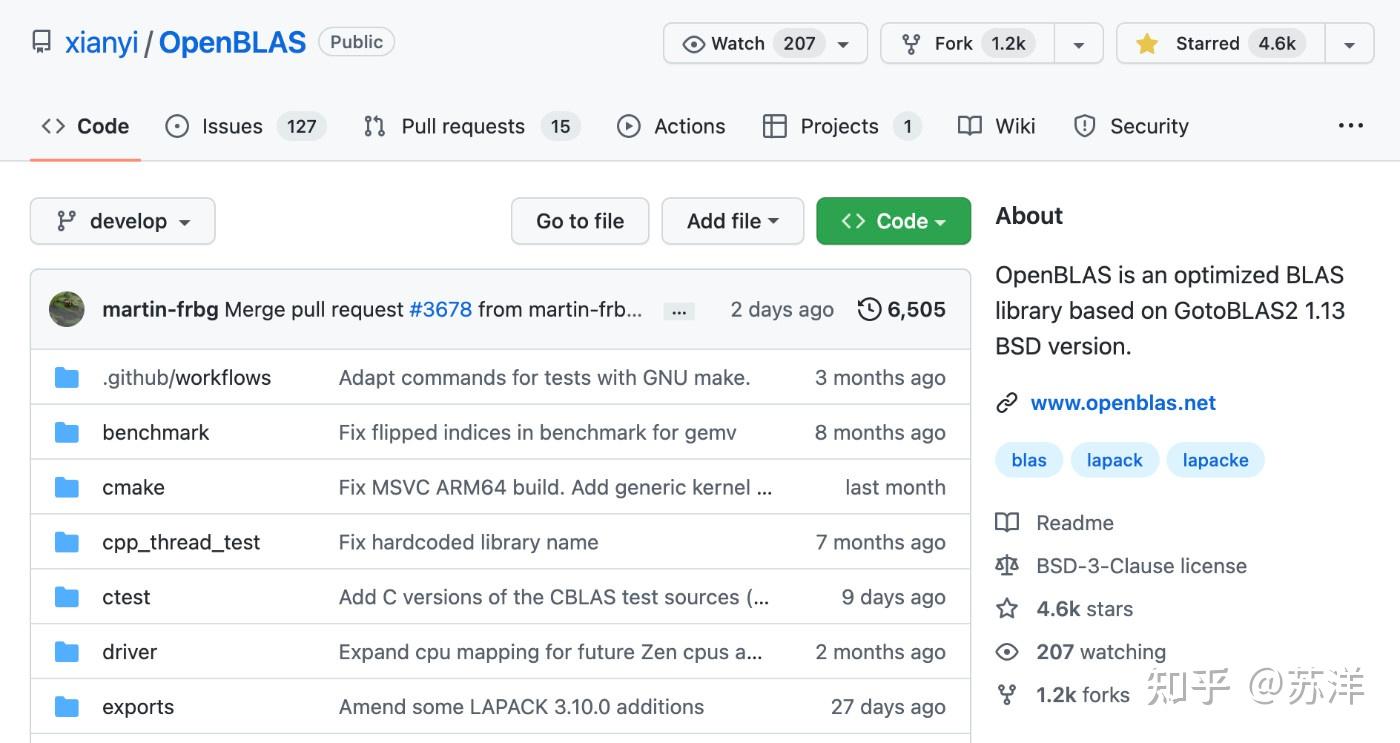This screenshot has width=1400, height=743.
Task: Open the develop branch dropdown
Action: (x=123, y=221)
